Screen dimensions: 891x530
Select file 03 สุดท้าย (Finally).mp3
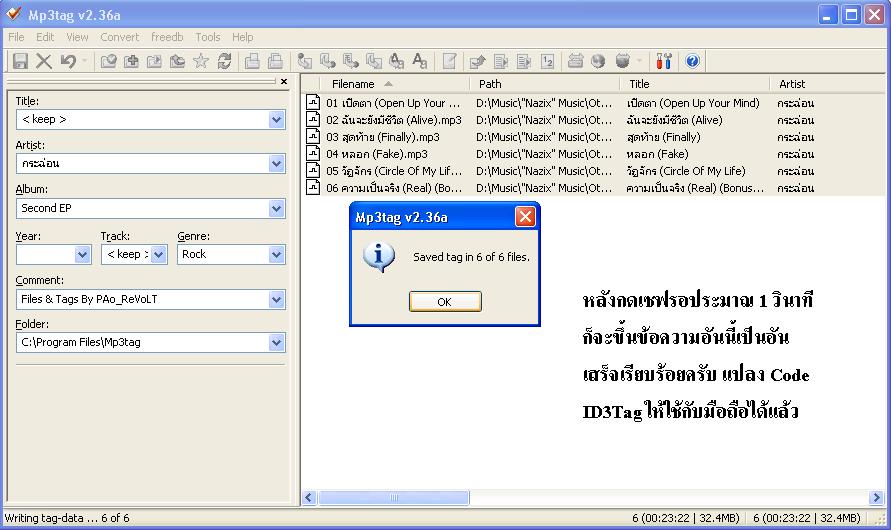(382, 137)
